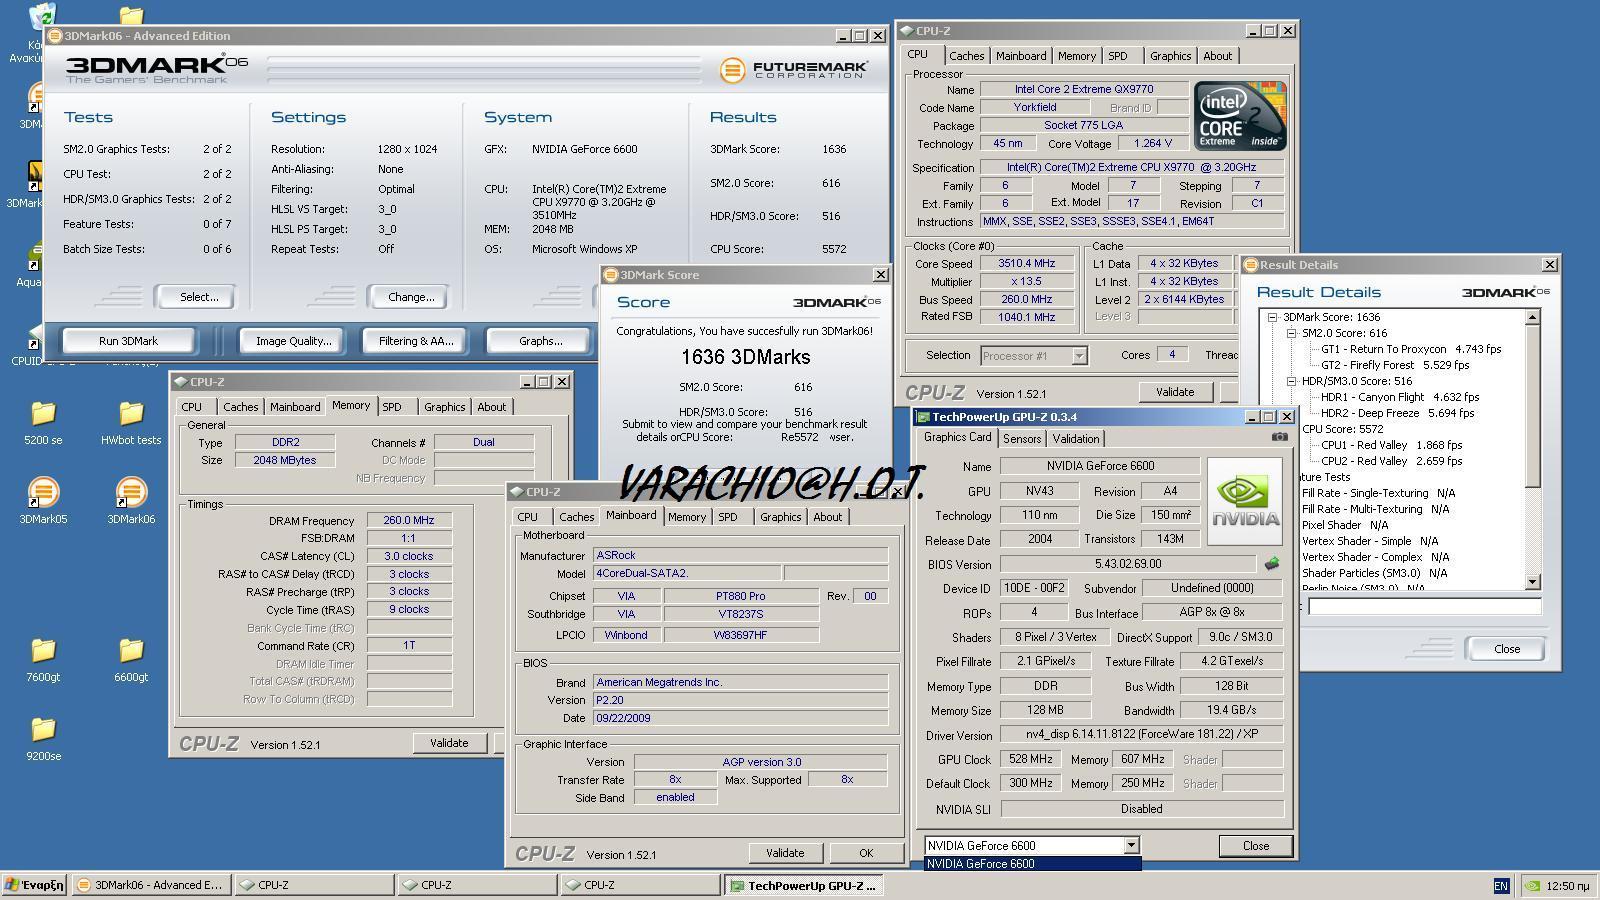
Task: Click Validate in top CPU-Z window
Action: tap(1175, 392)
